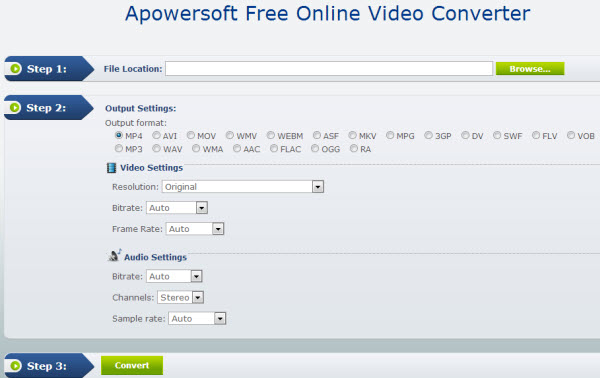Click the Video Settings heading text
The image size is (600, 378).
[152, 168]
